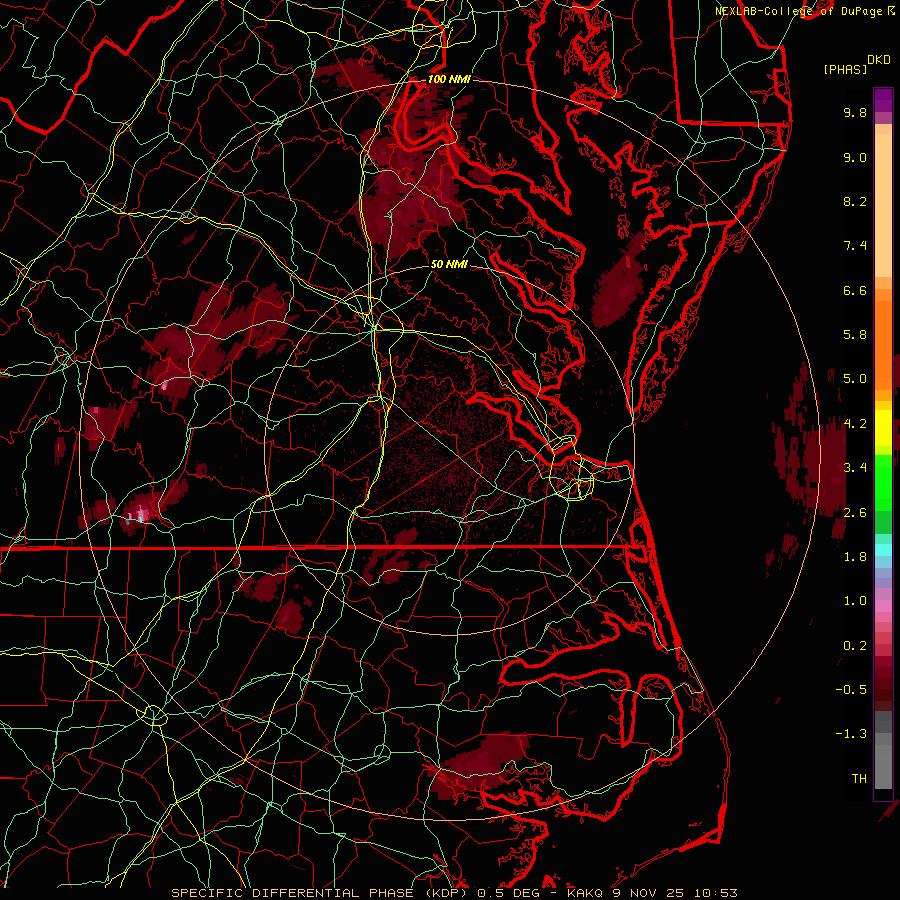The height and width of the screenshot is (900, 900).
Task: Pick the bright green segment of color bar
Action: [883, 482]
